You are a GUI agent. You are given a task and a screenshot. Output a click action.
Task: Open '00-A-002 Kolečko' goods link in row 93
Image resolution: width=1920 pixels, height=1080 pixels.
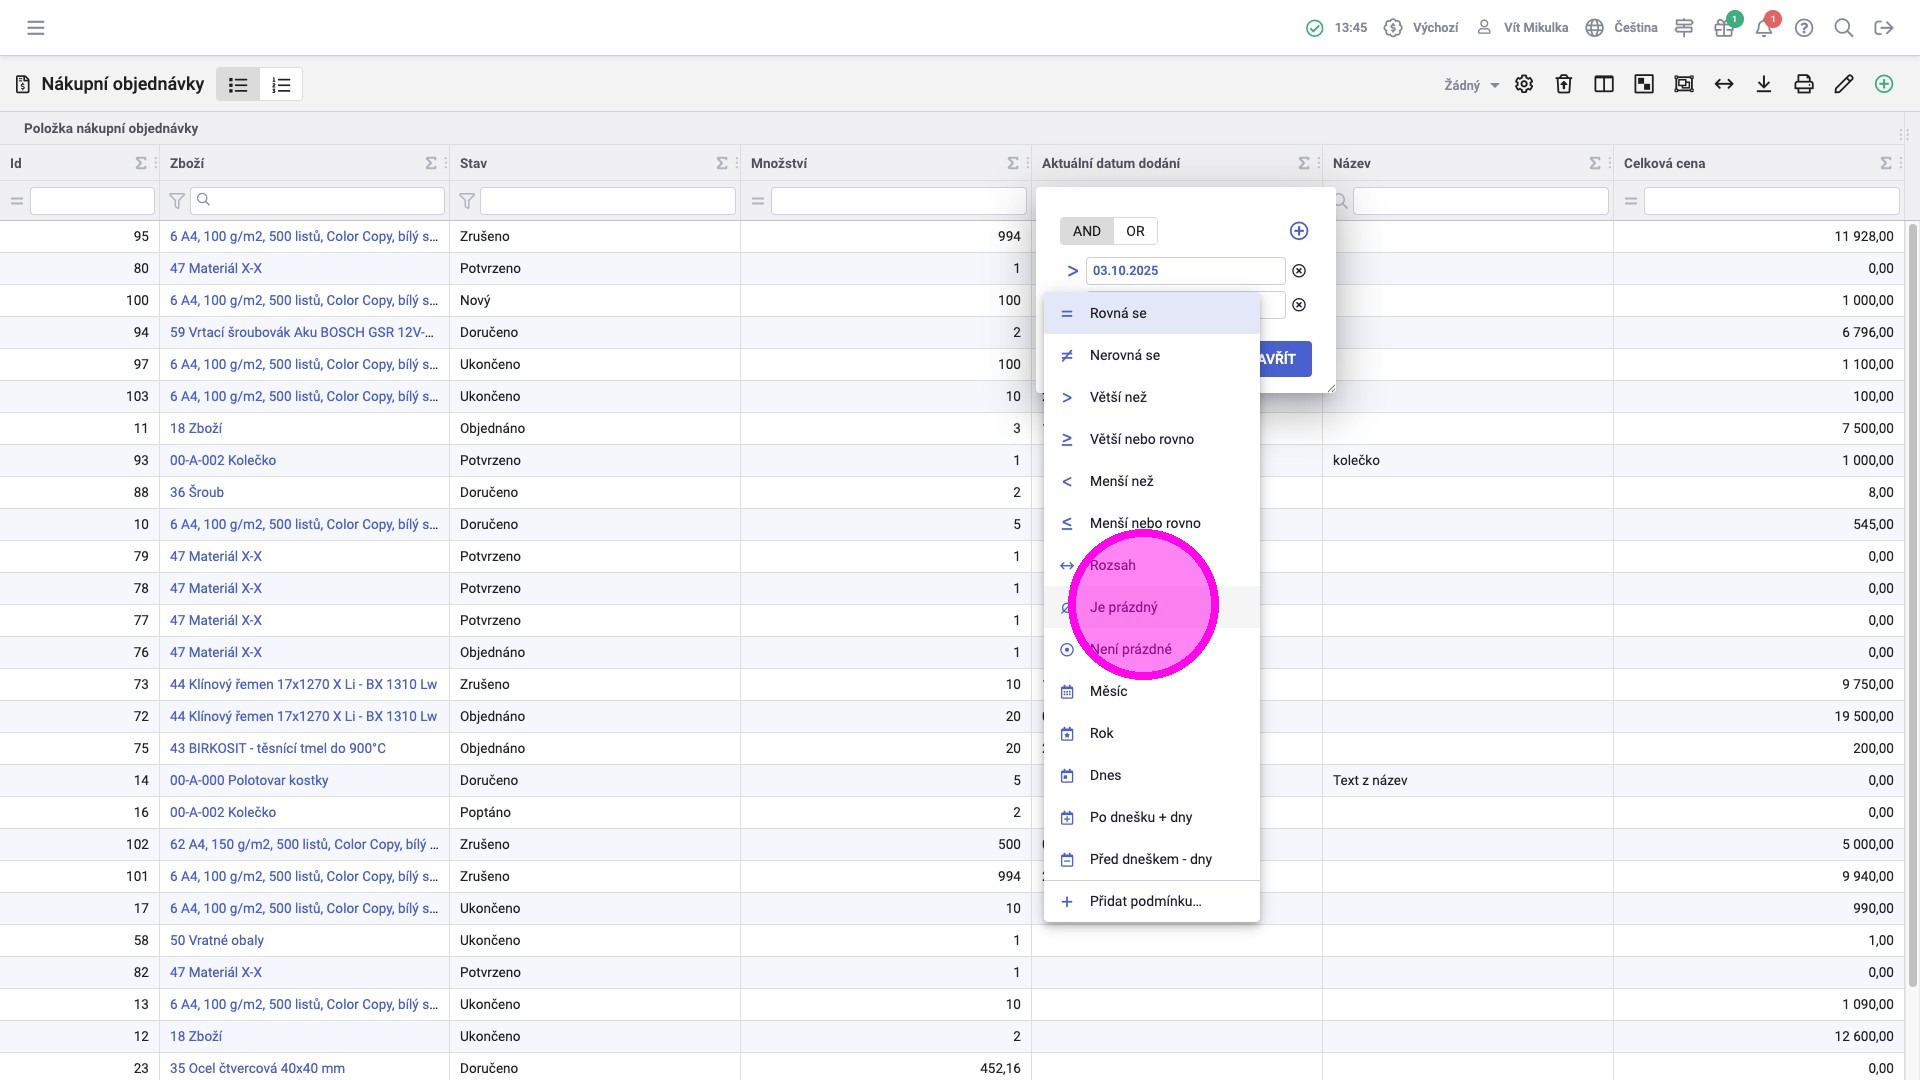[x=223, y=460]
